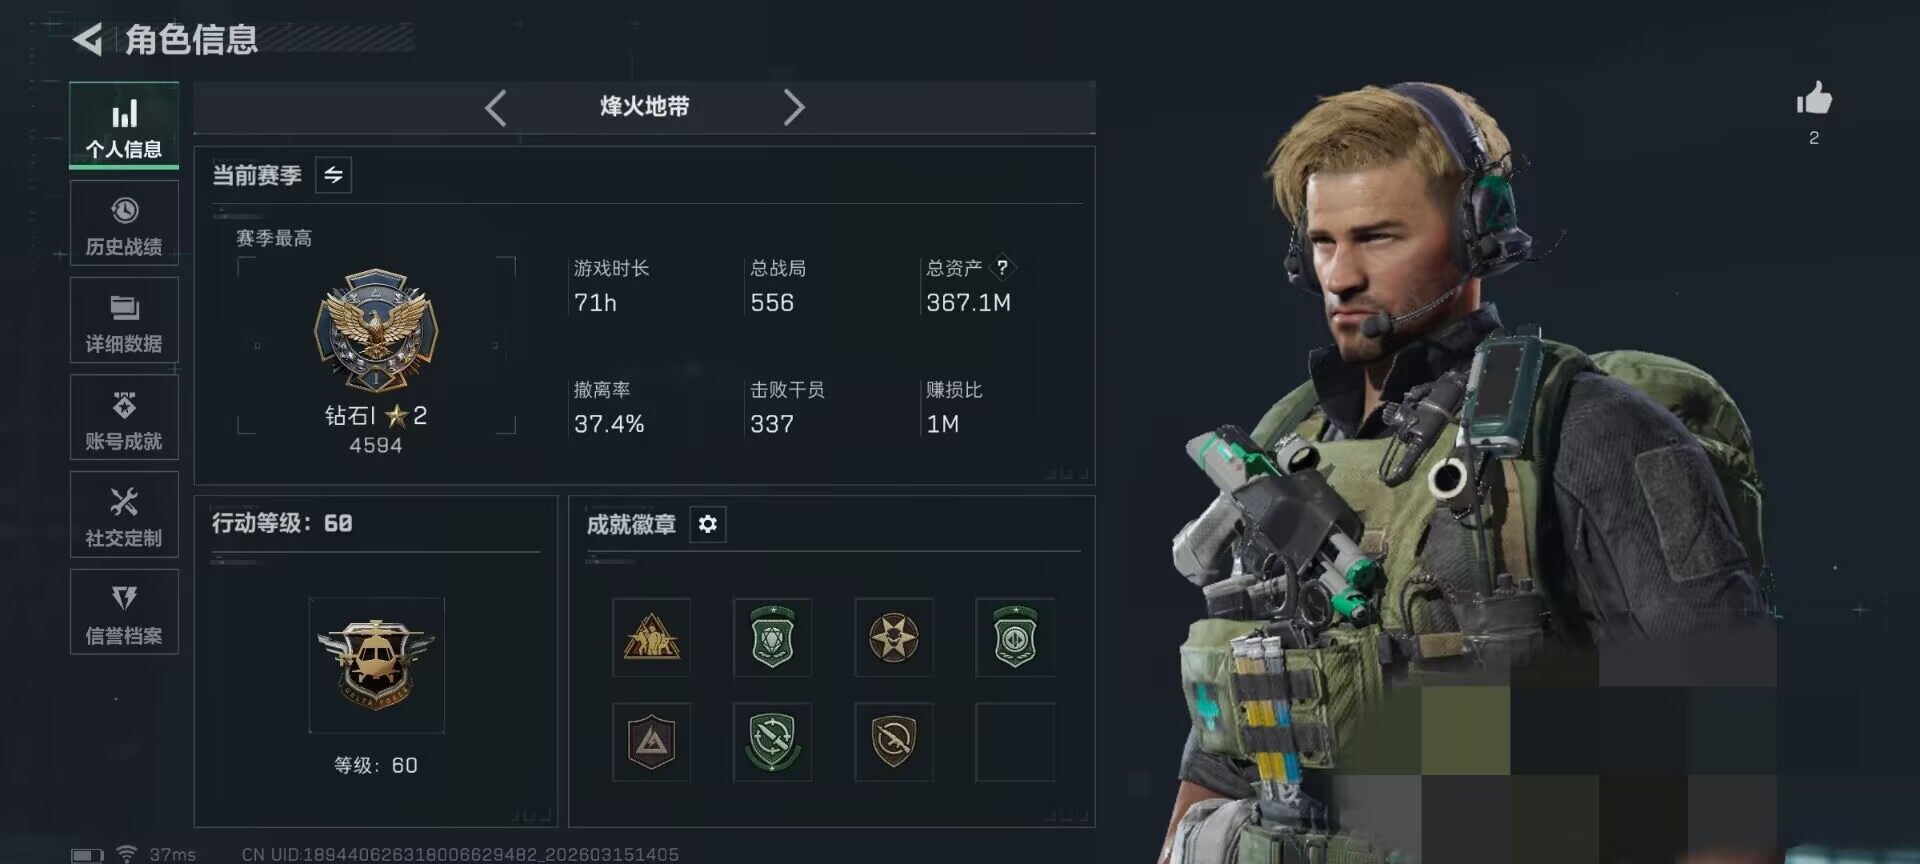
Task: Open the 信誉档案 reputation icon
Action: coord(124,598)
